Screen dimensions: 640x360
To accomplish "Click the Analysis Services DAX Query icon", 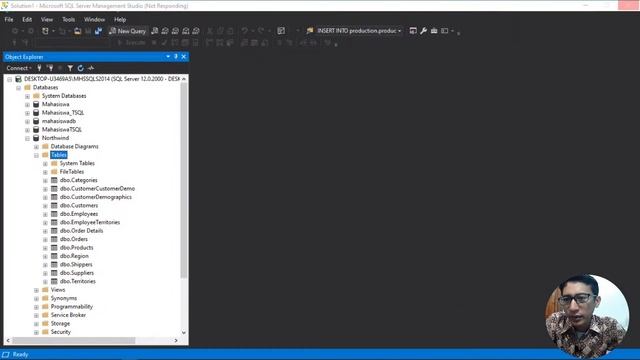I will (196, 31).
